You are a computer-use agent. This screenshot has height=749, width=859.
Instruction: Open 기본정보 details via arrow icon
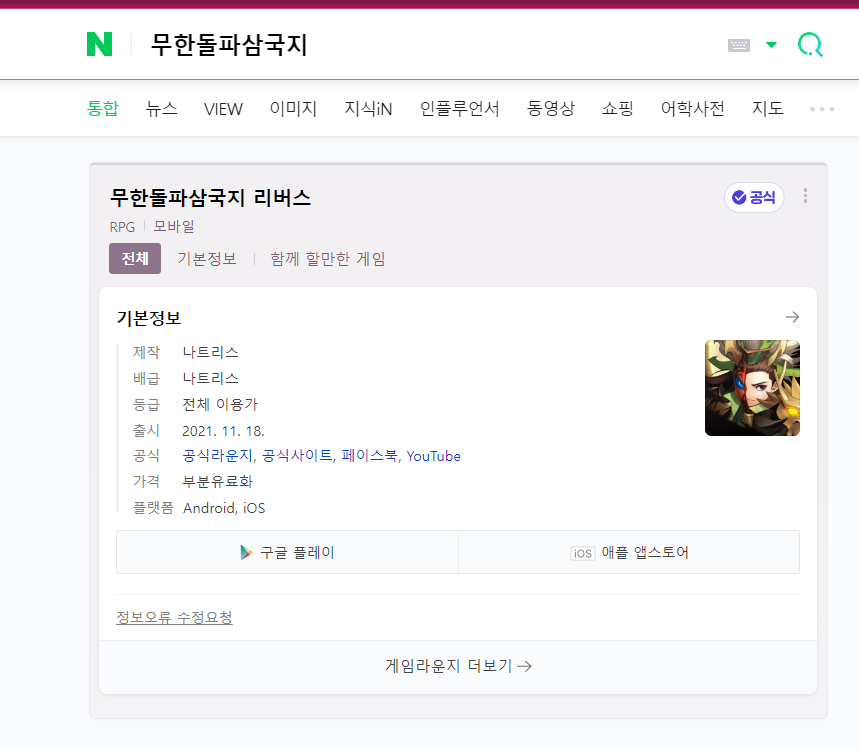pos(792,317)
